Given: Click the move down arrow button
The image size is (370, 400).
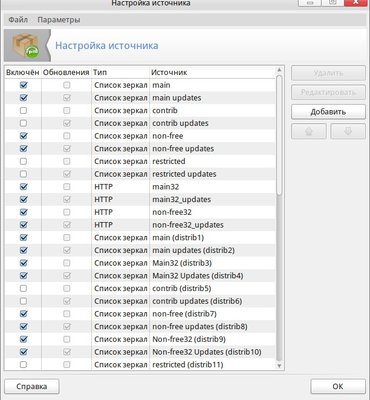Looking at the screenshot, I should [x=348, y=131].
